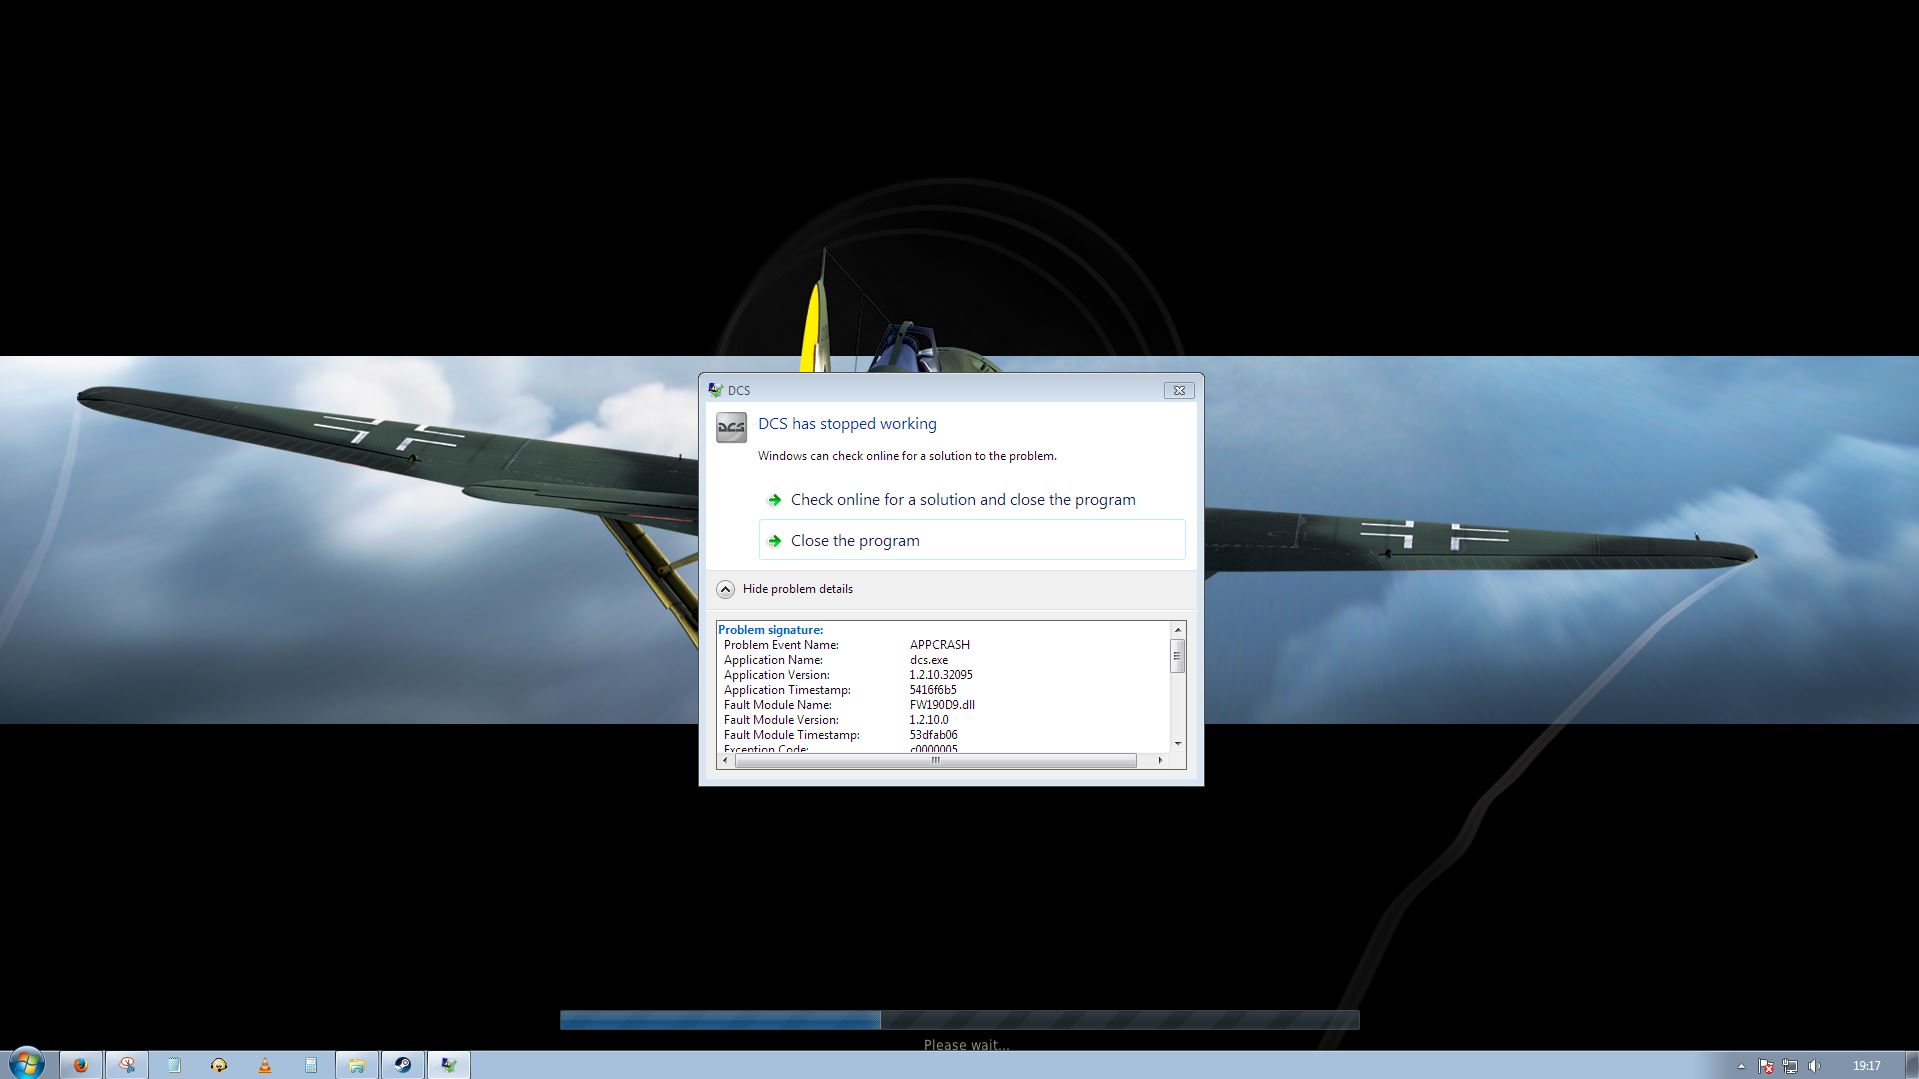Open Windows Explorer from the taskbar
Viewport: 1919px width, 1079px height.
coord(357,1065)
